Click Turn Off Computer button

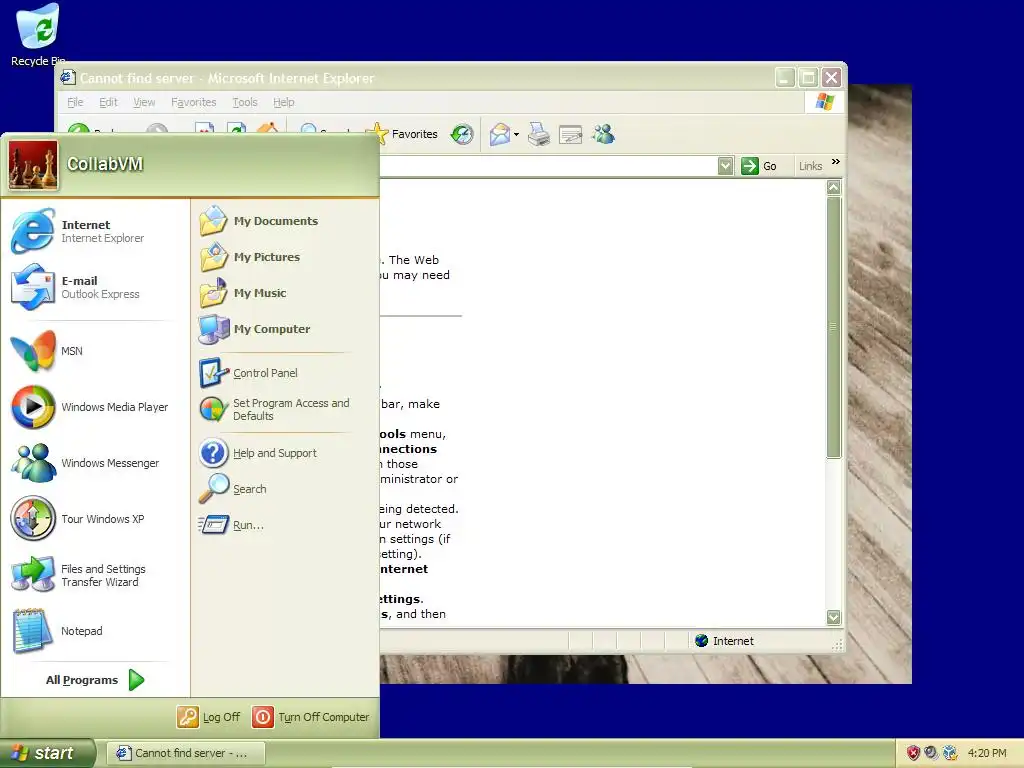point(311,717)
